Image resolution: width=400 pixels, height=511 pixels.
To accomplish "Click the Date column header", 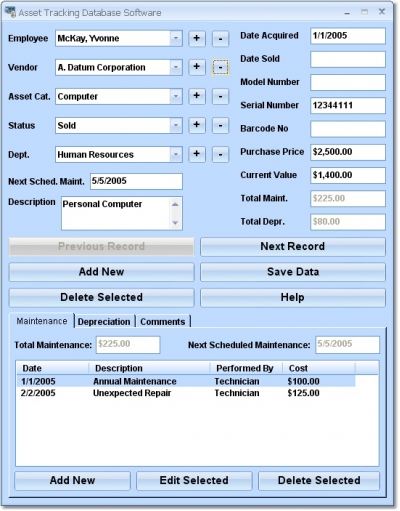I will (x=53, y=368).
